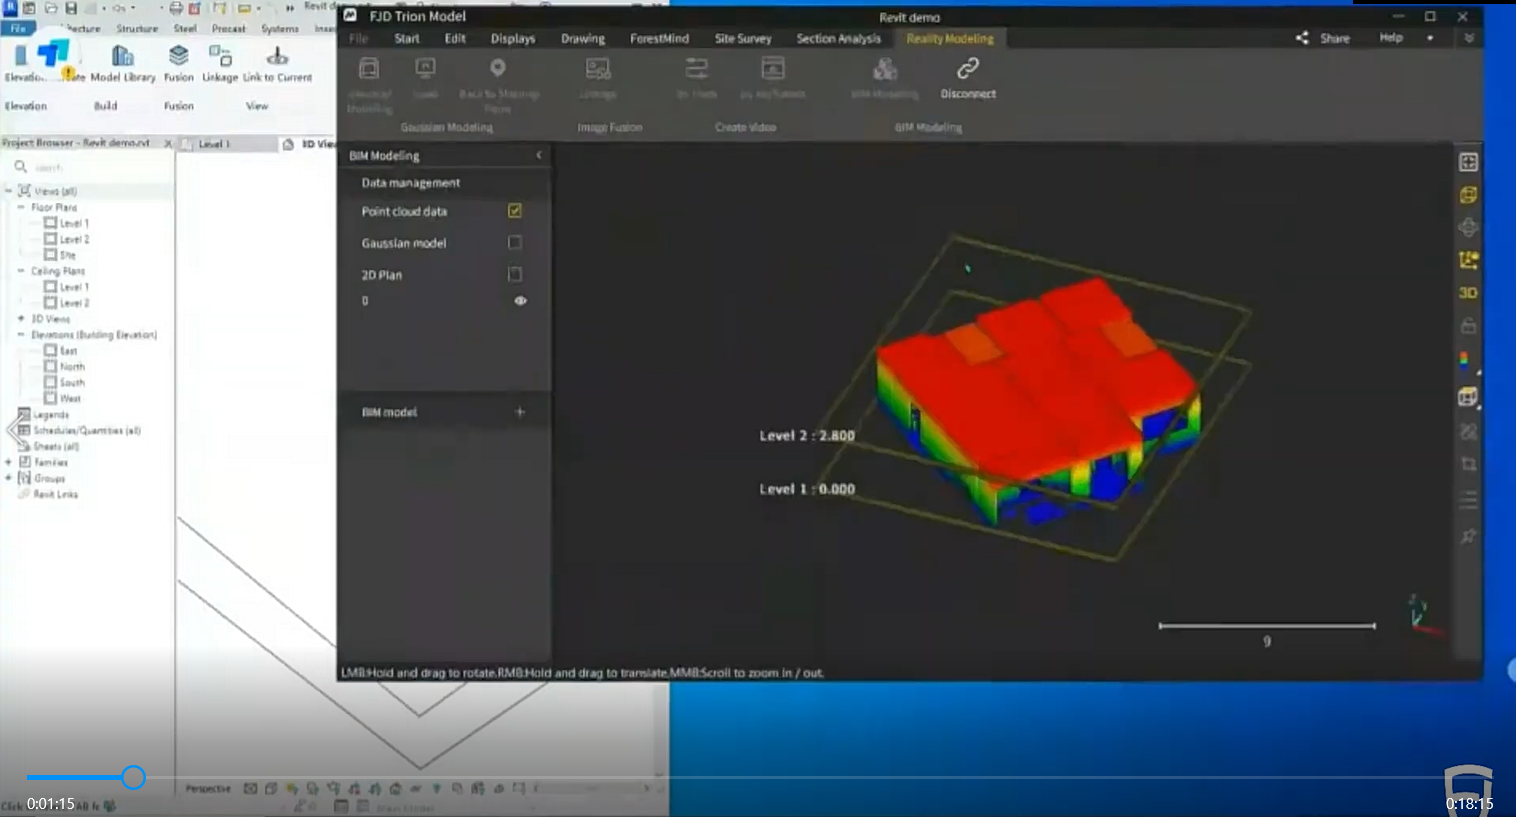
Task: Expand the Groups tree node
Action: pos(9,478)
